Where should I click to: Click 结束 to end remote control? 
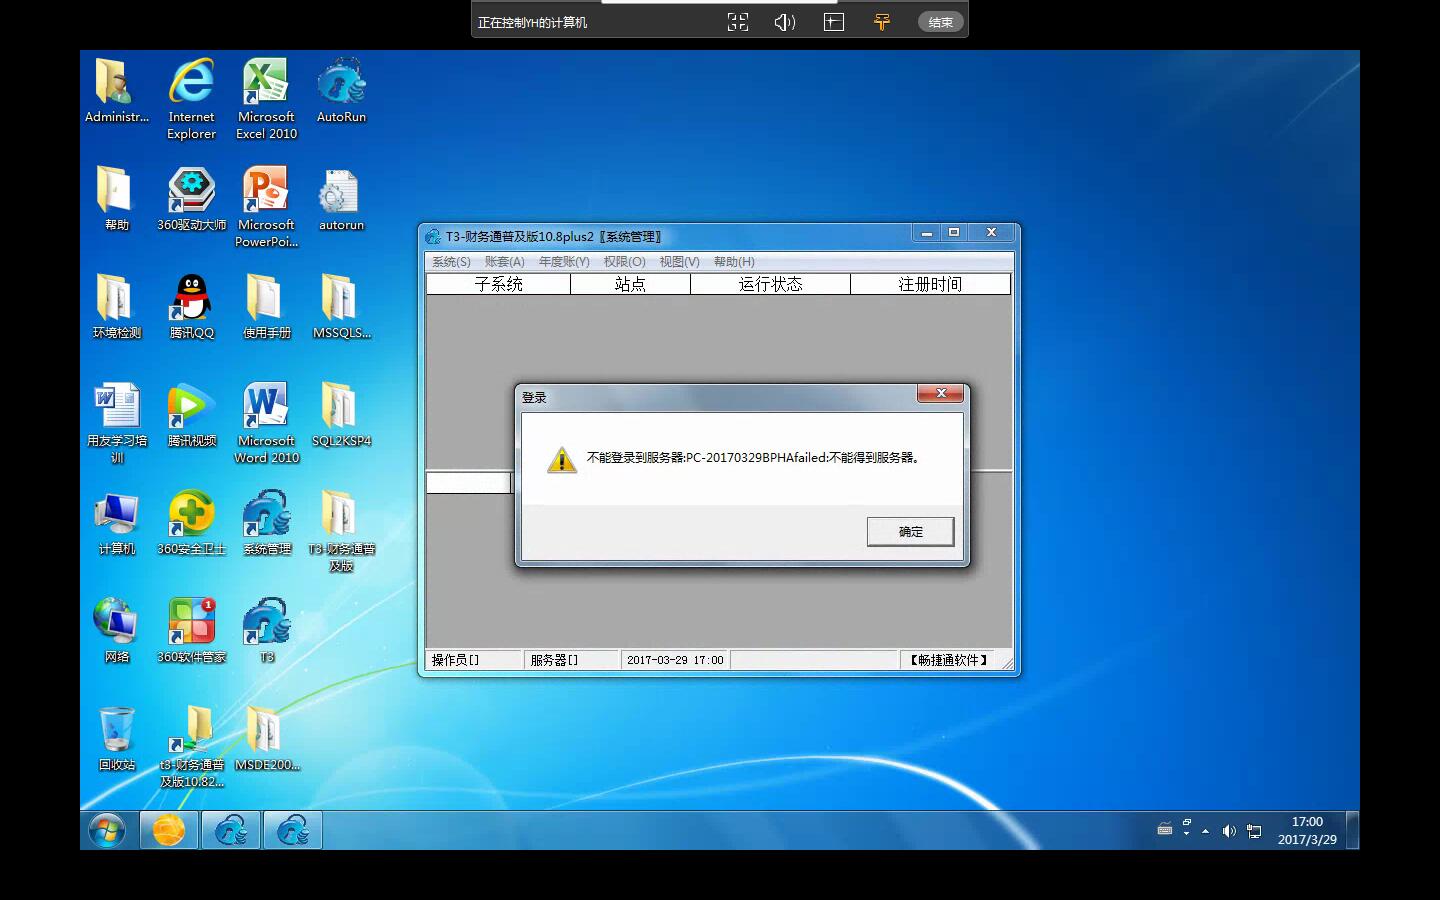tap(940, 22)
